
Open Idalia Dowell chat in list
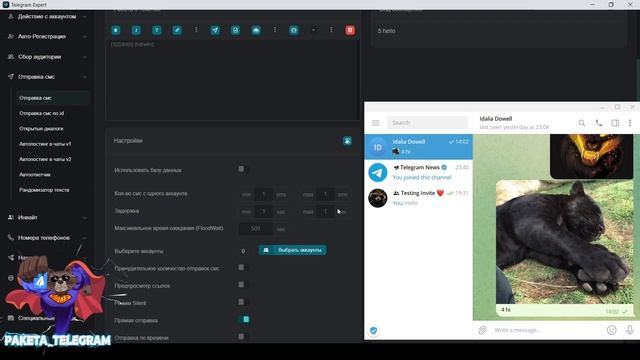pos(418,147)
